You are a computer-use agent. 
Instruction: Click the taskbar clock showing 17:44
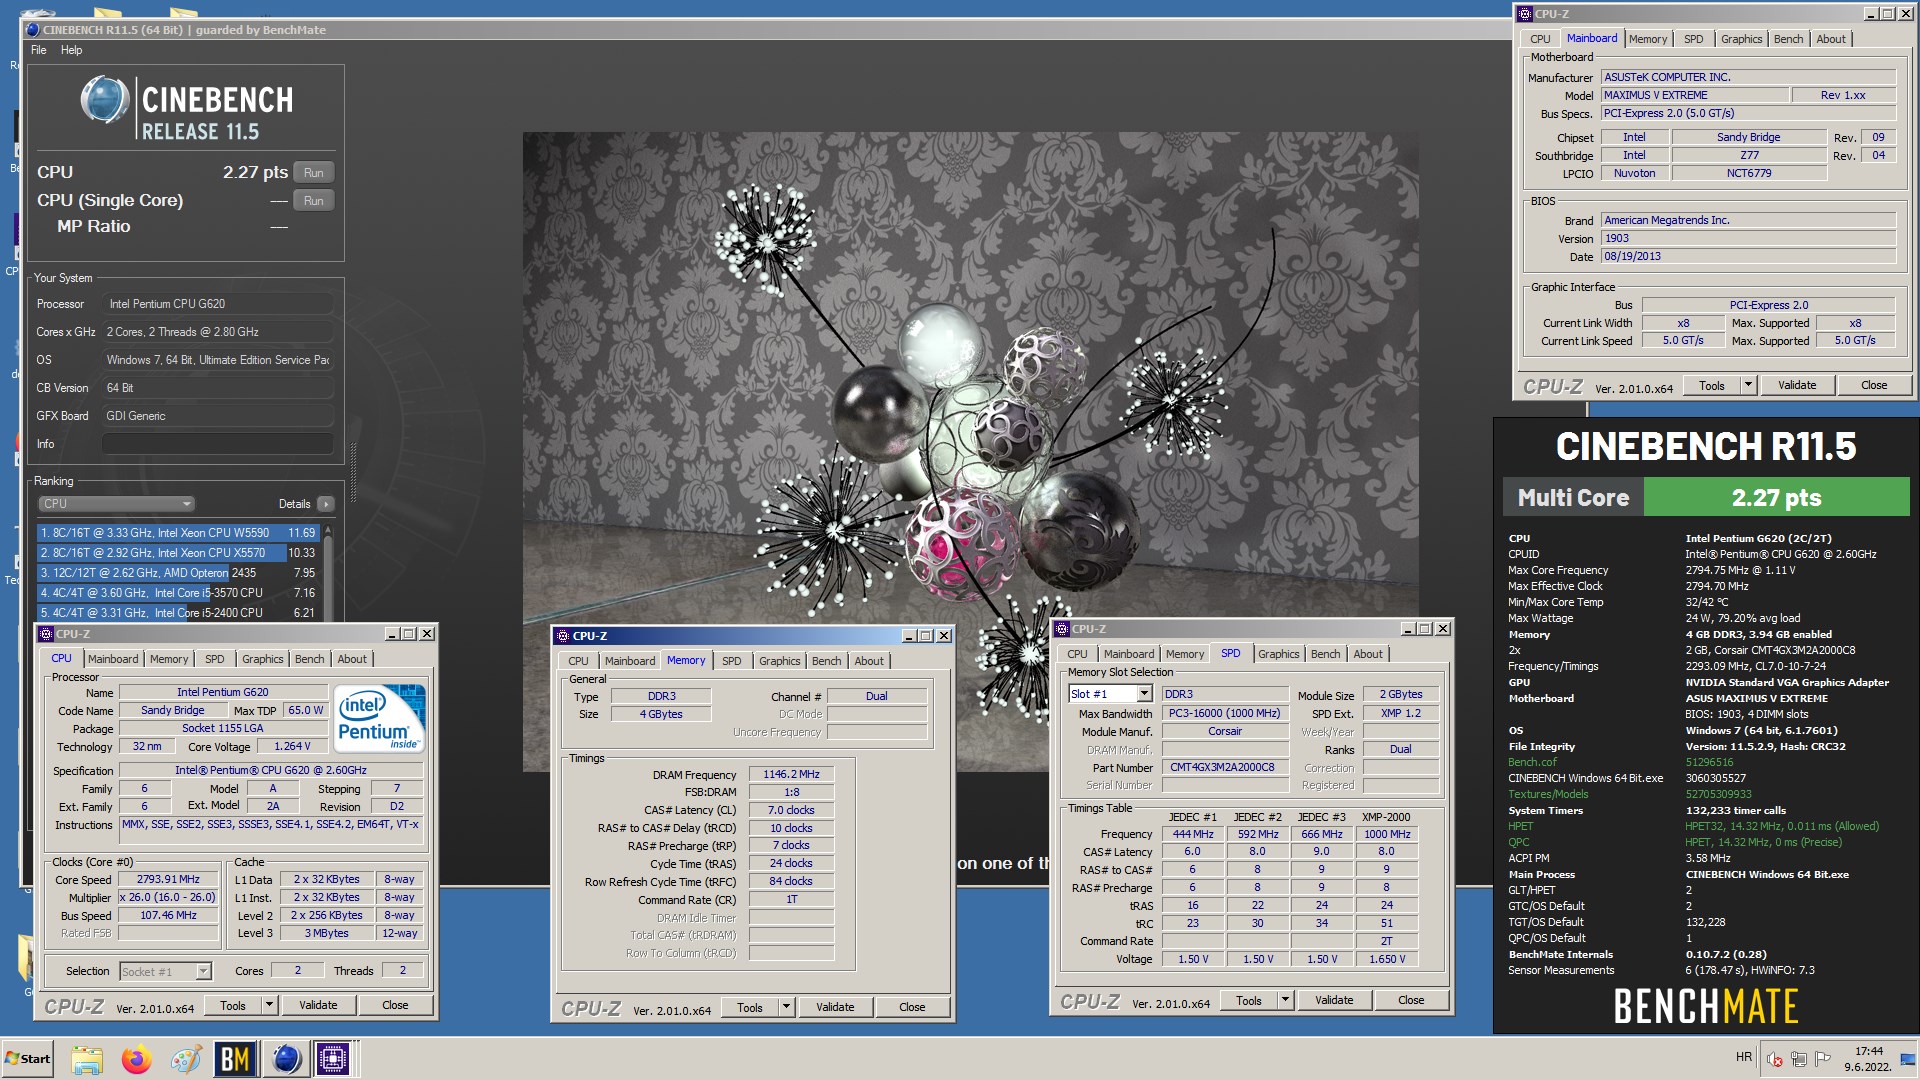click(1868, 1059)
